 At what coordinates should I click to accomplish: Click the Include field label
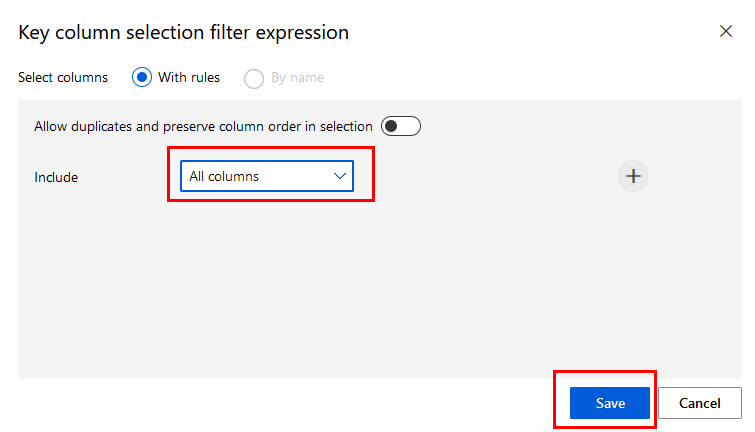click(x=56, y=177)
